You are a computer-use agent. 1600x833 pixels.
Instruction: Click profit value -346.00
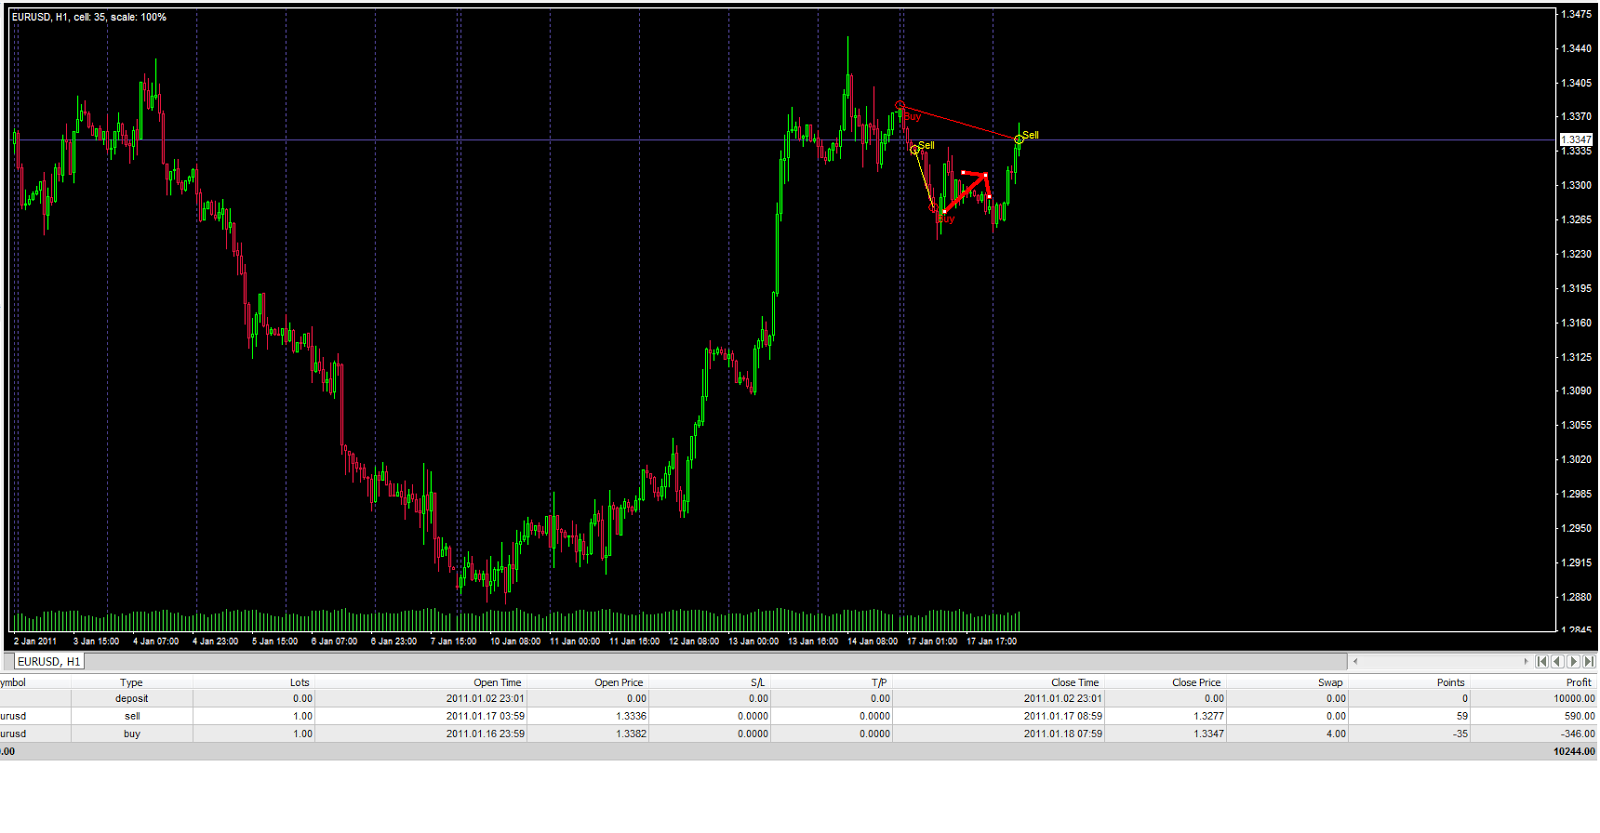[x=1578, y=734]
